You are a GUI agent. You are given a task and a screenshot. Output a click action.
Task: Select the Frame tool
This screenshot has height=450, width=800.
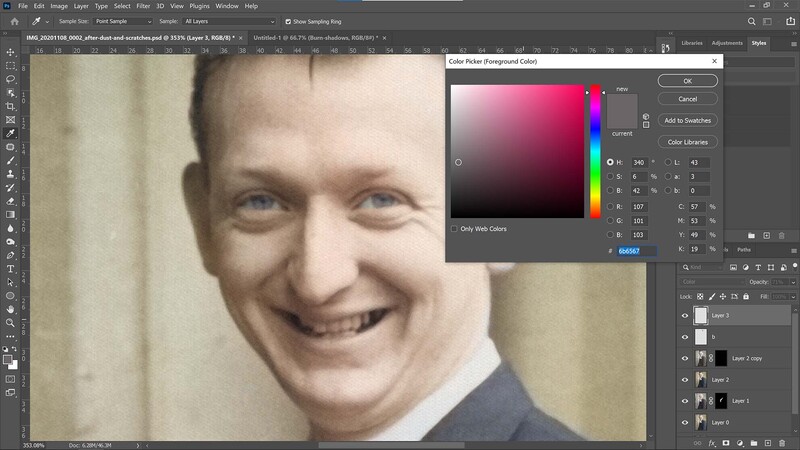coord(10,120)
